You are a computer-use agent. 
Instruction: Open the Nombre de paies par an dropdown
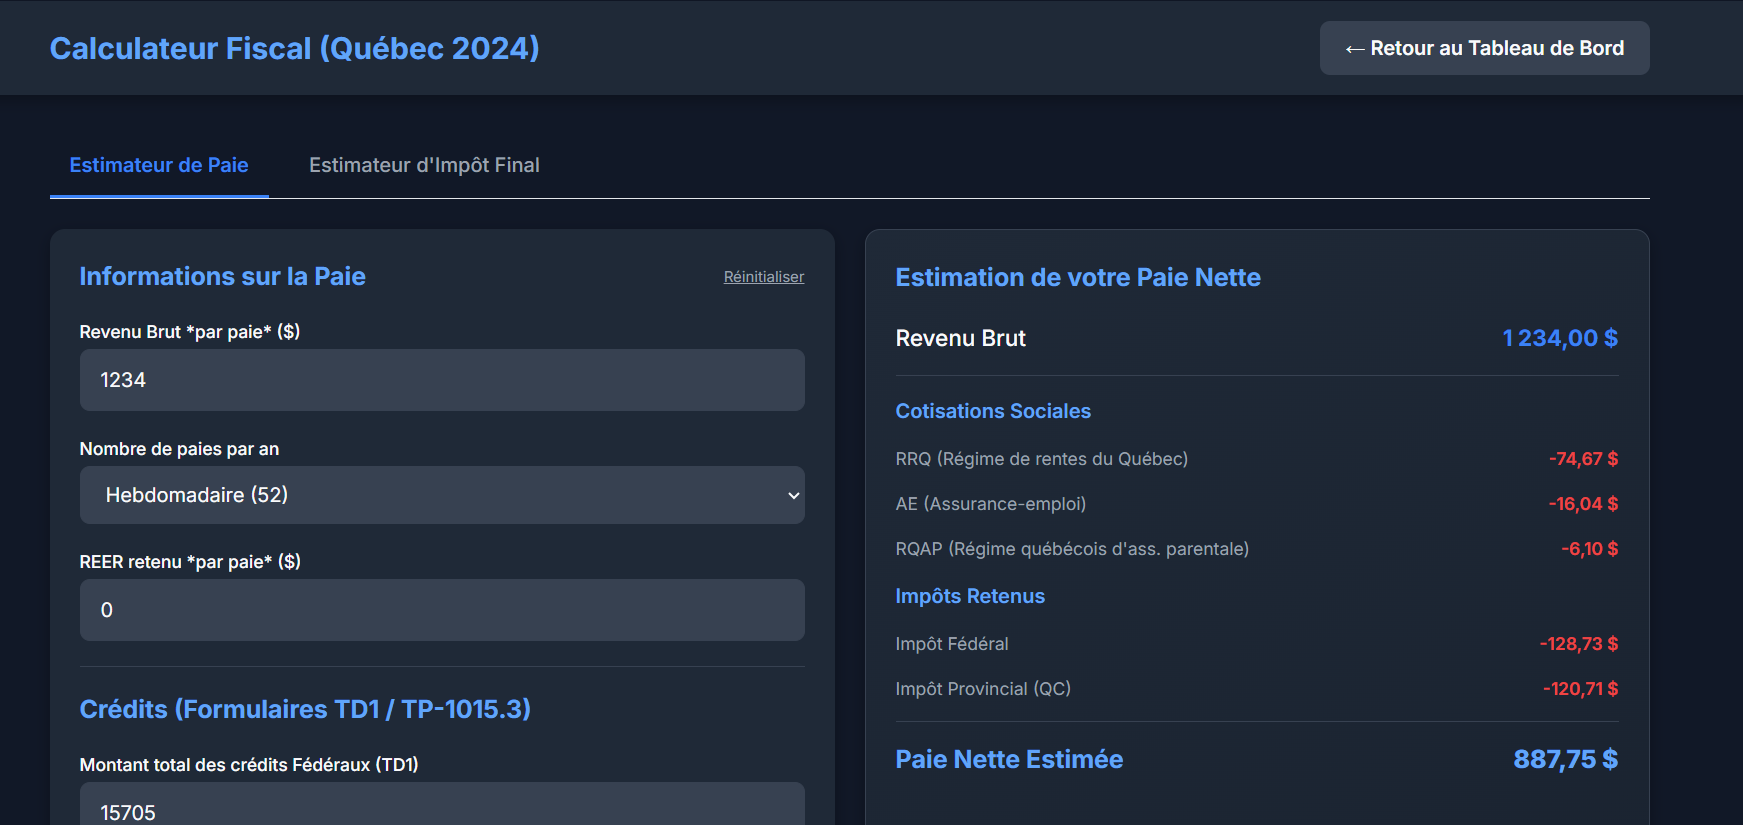pyautogui.click(x=442, y=495)
